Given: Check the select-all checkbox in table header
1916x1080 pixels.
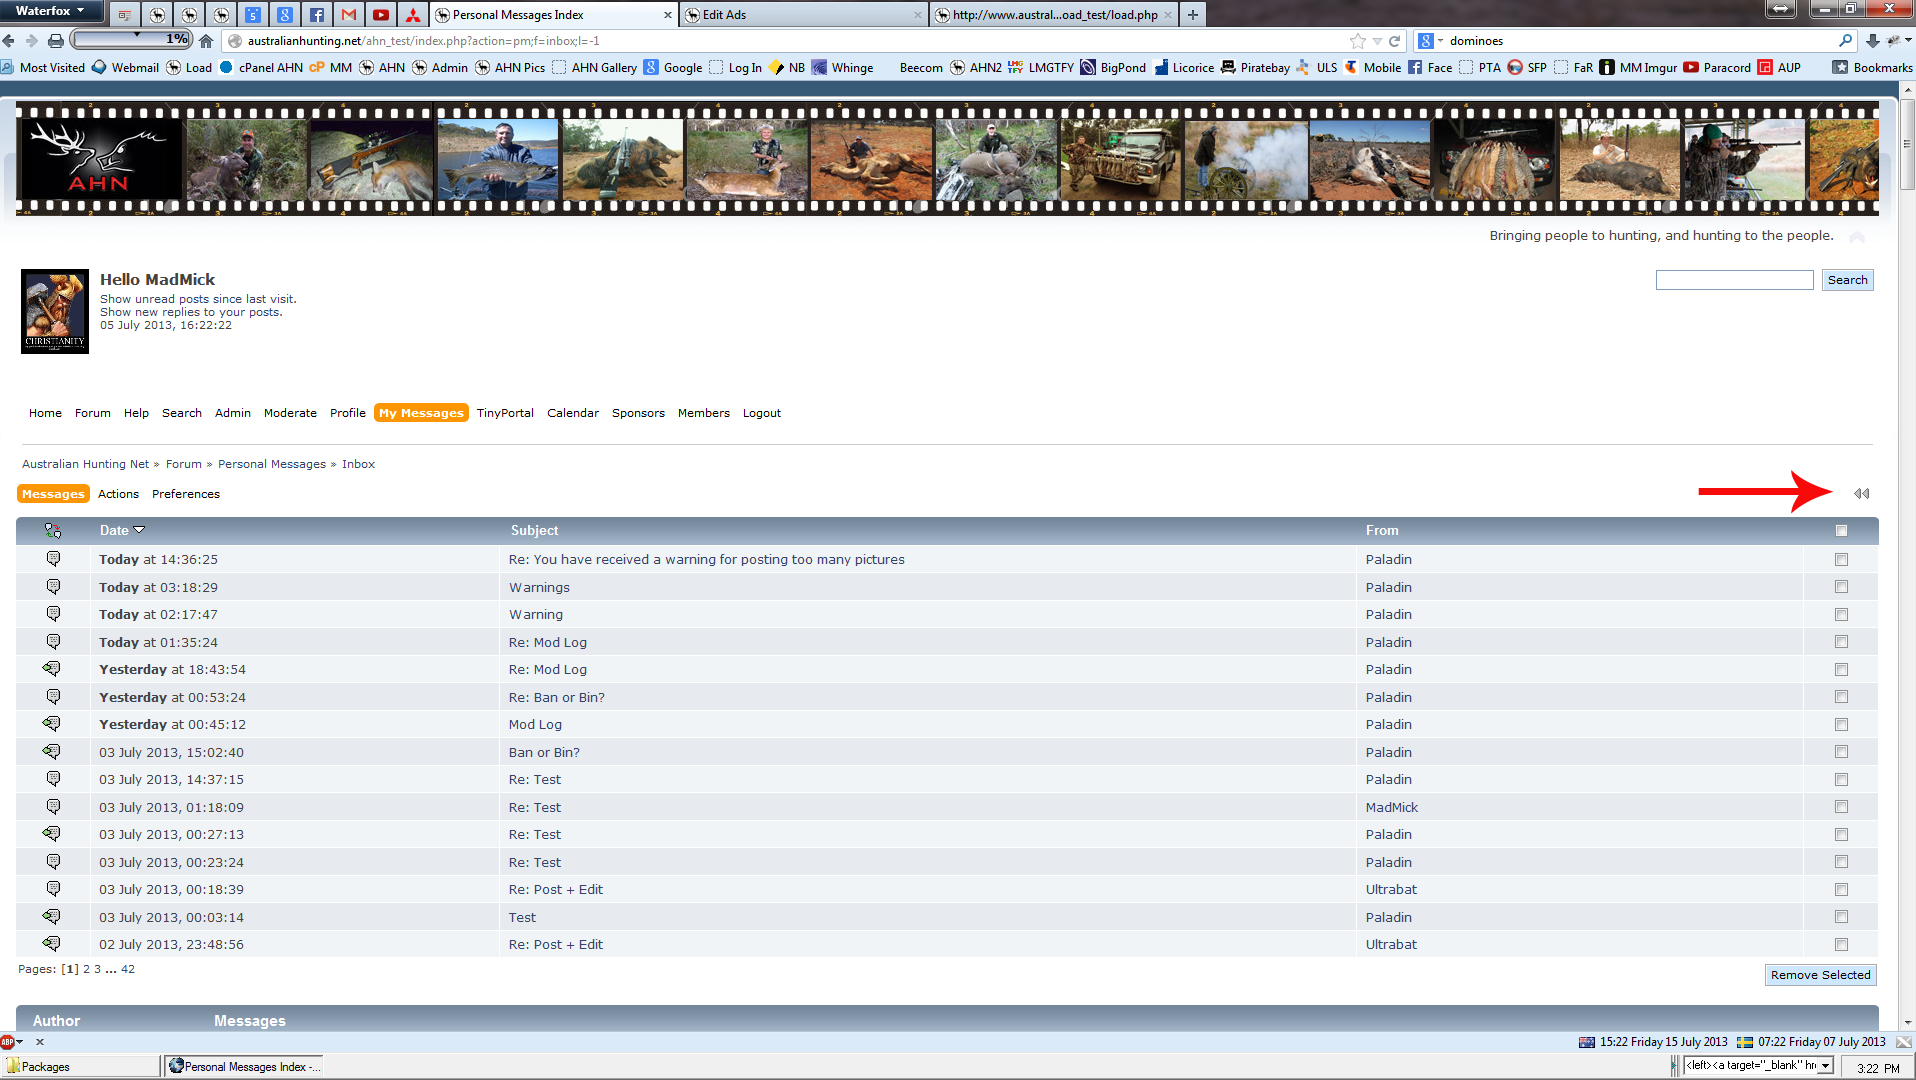Looking at the screenshot, I should (1841, 531).
